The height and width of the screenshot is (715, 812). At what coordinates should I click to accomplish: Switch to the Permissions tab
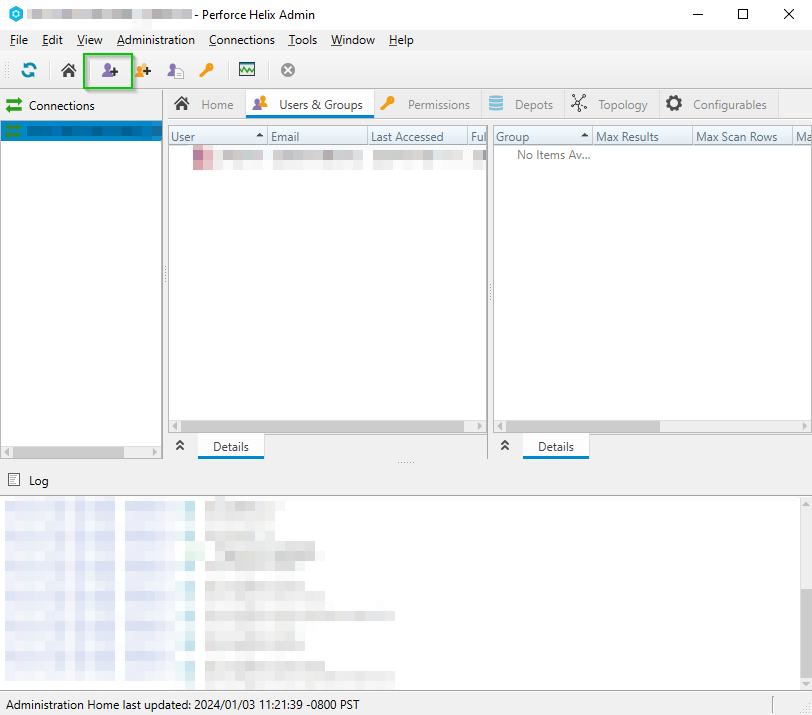tap(426, 104)
